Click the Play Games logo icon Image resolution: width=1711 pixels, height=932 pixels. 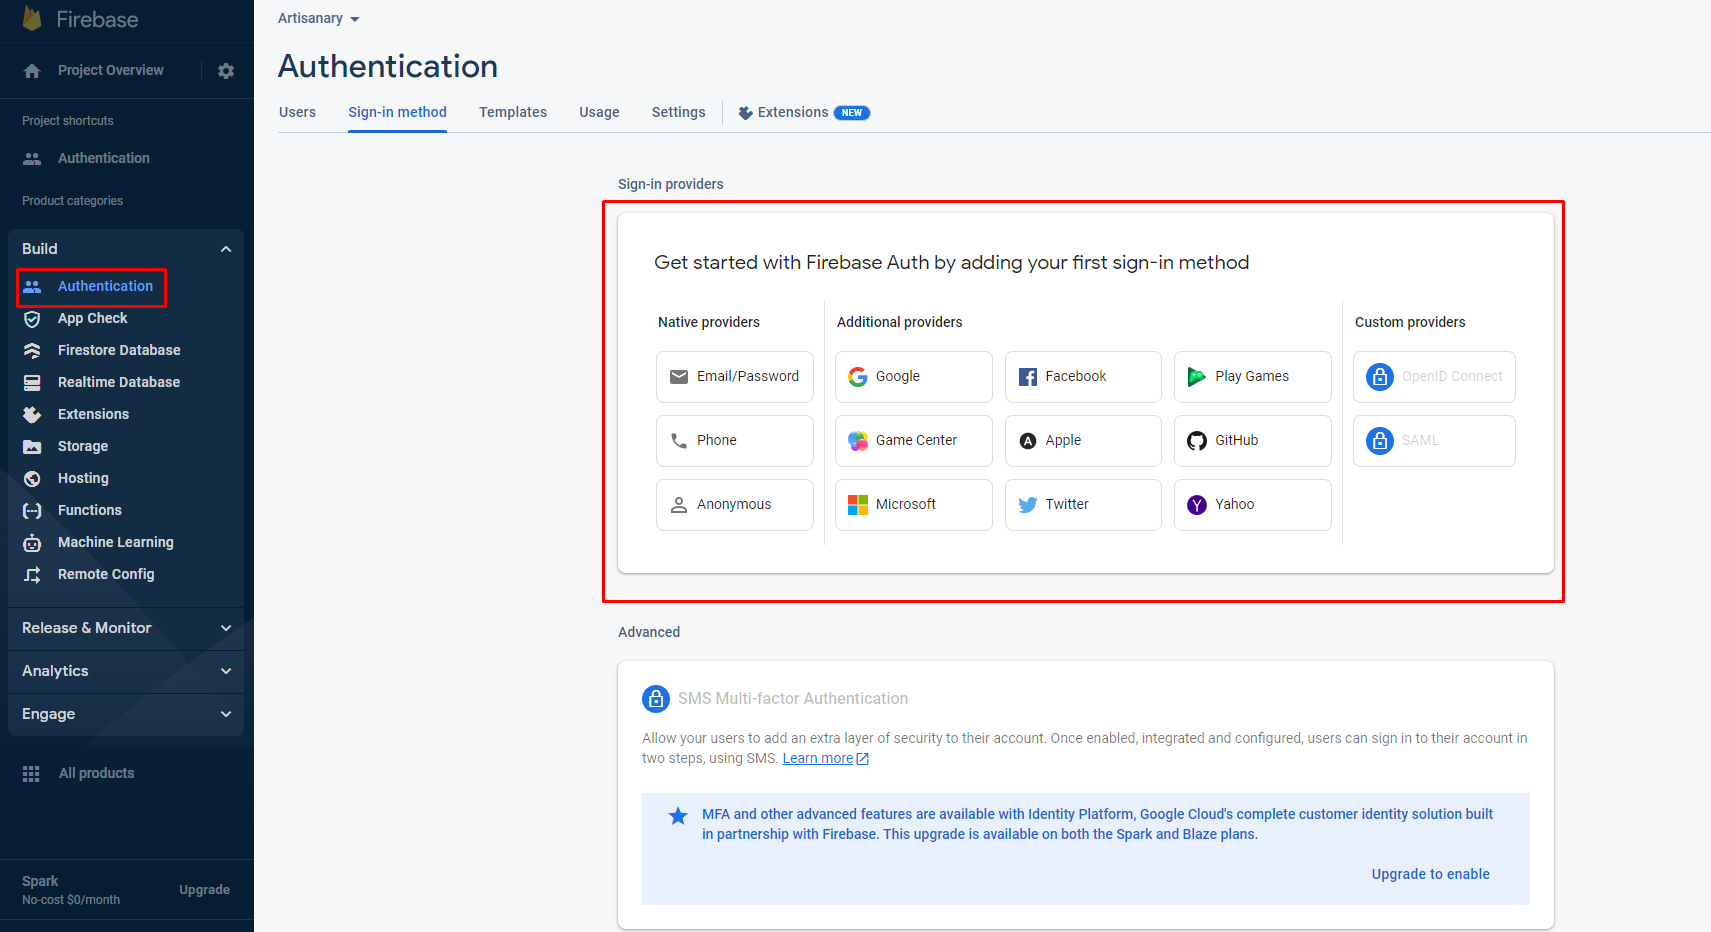tap(1197, 377)
